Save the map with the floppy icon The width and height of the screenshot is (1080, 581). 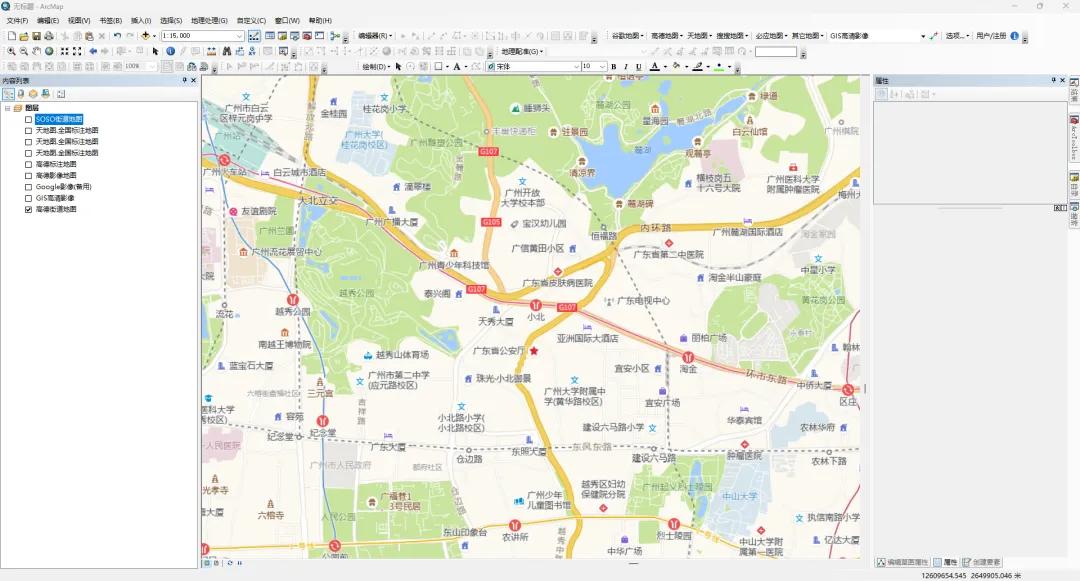(x=37, y=36)
